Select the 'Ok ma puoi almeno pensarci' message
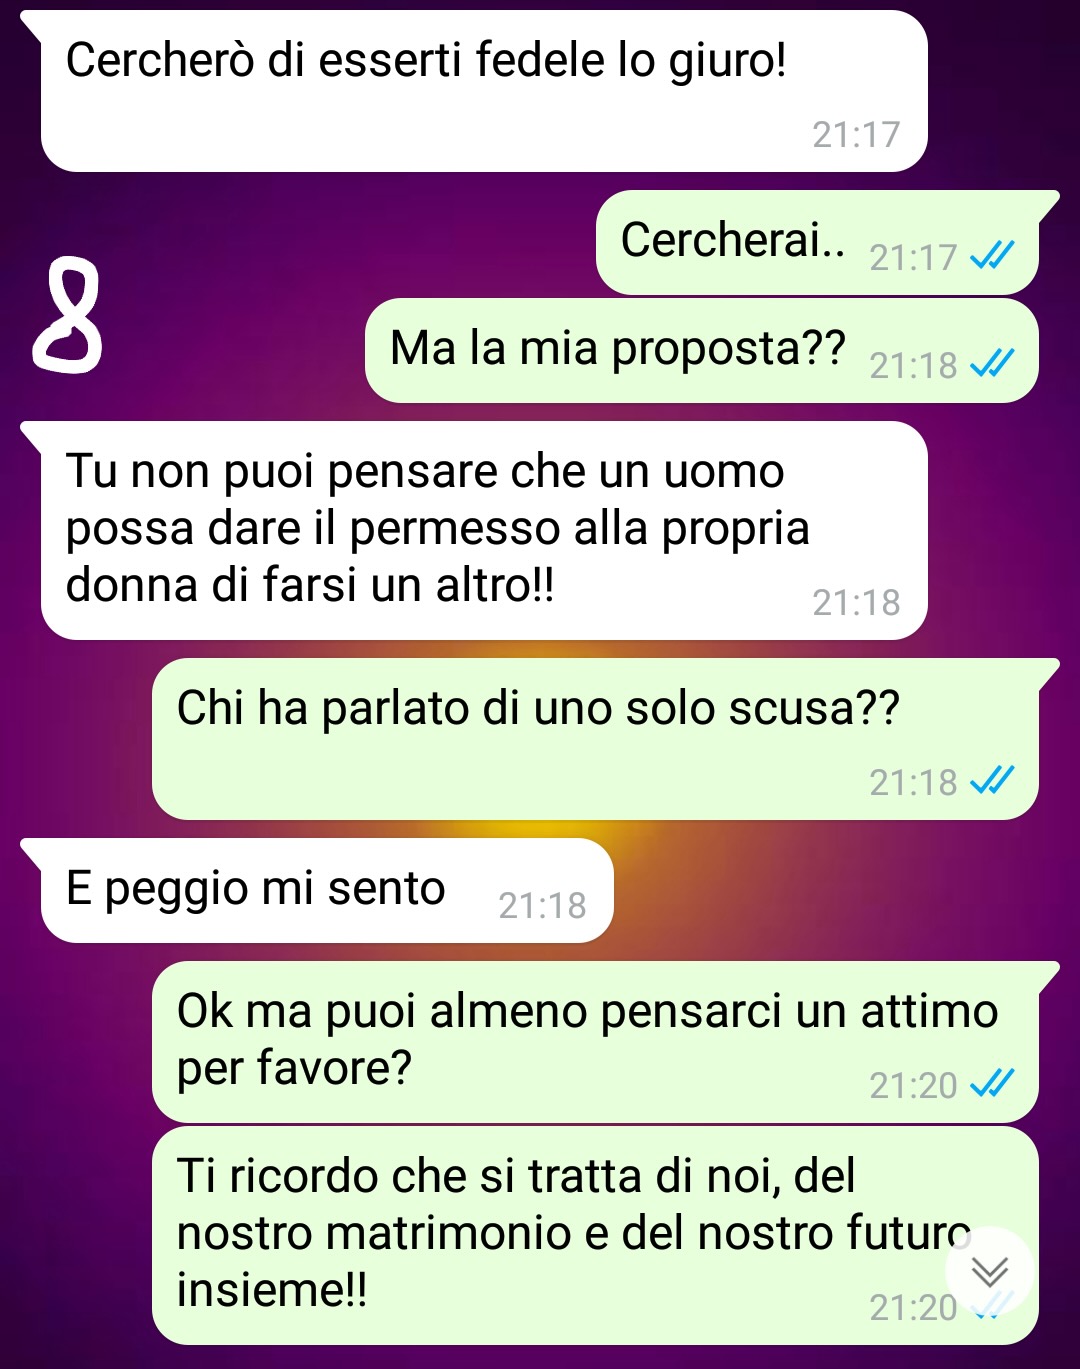 pos(596,1042)
